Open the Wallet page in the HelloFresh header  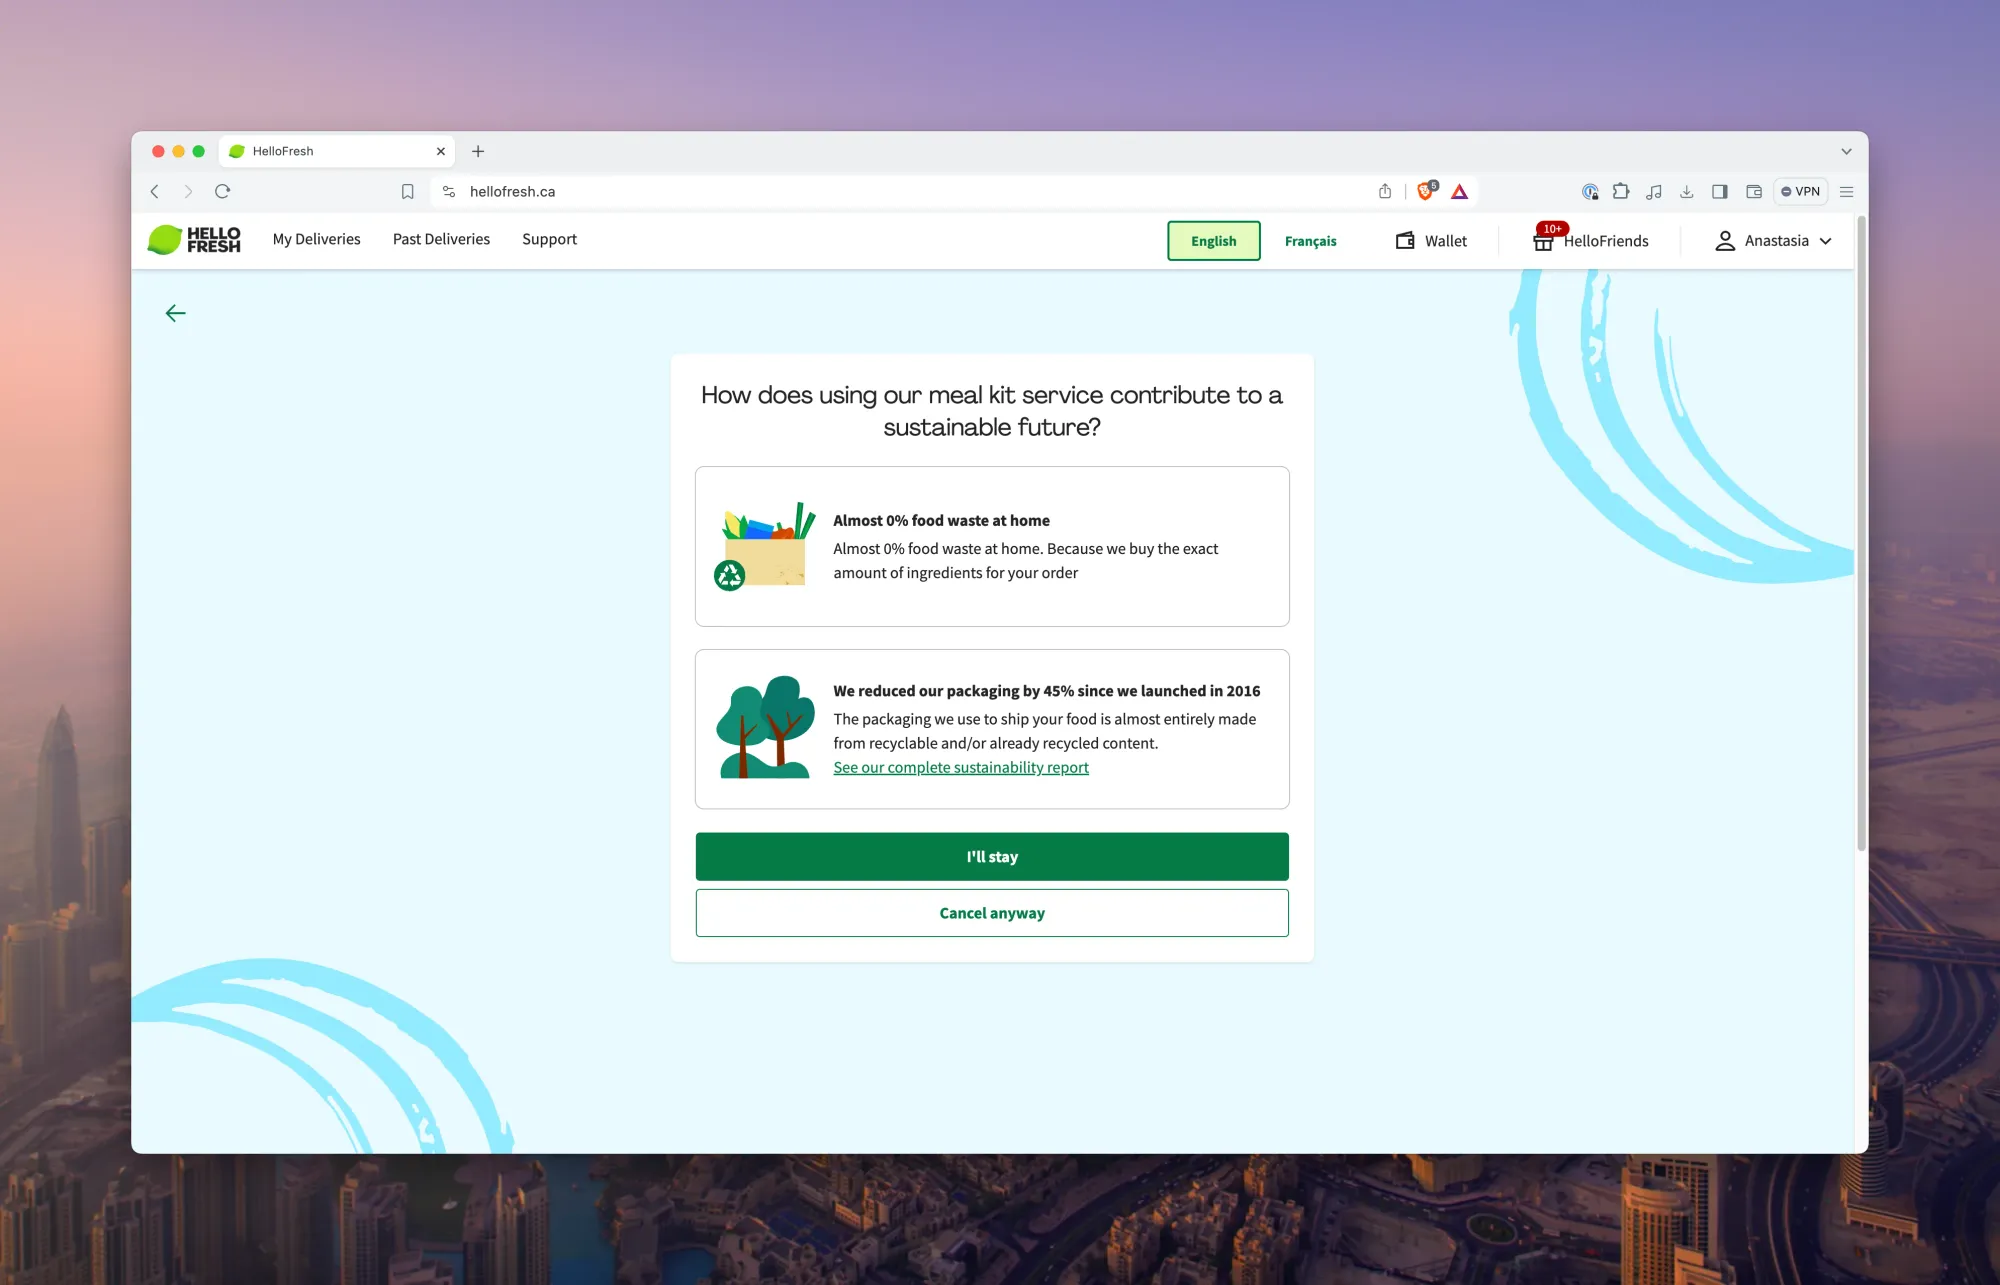pos(1431,241)
